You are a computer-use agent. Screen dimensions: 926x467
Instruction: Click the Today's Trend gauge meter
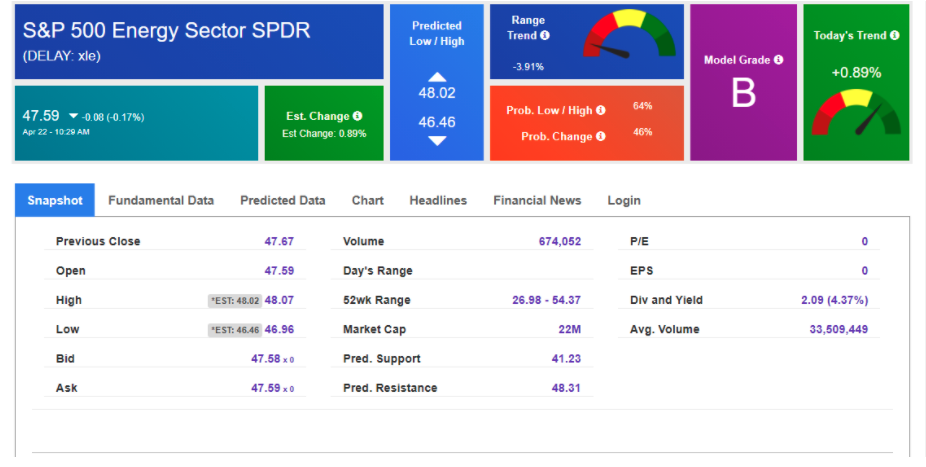pos(856,112)
